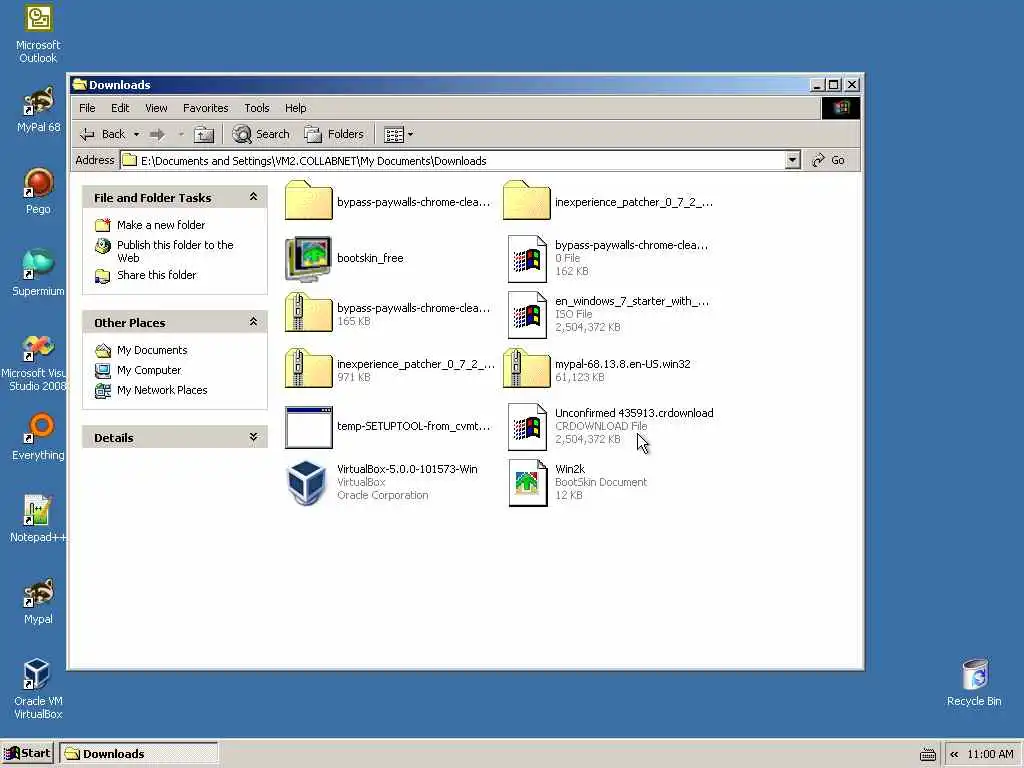The width and height of the screenshot is (1024, 768).
Task: Show hidden tray icons chevron
Action: tap(954, 754)
